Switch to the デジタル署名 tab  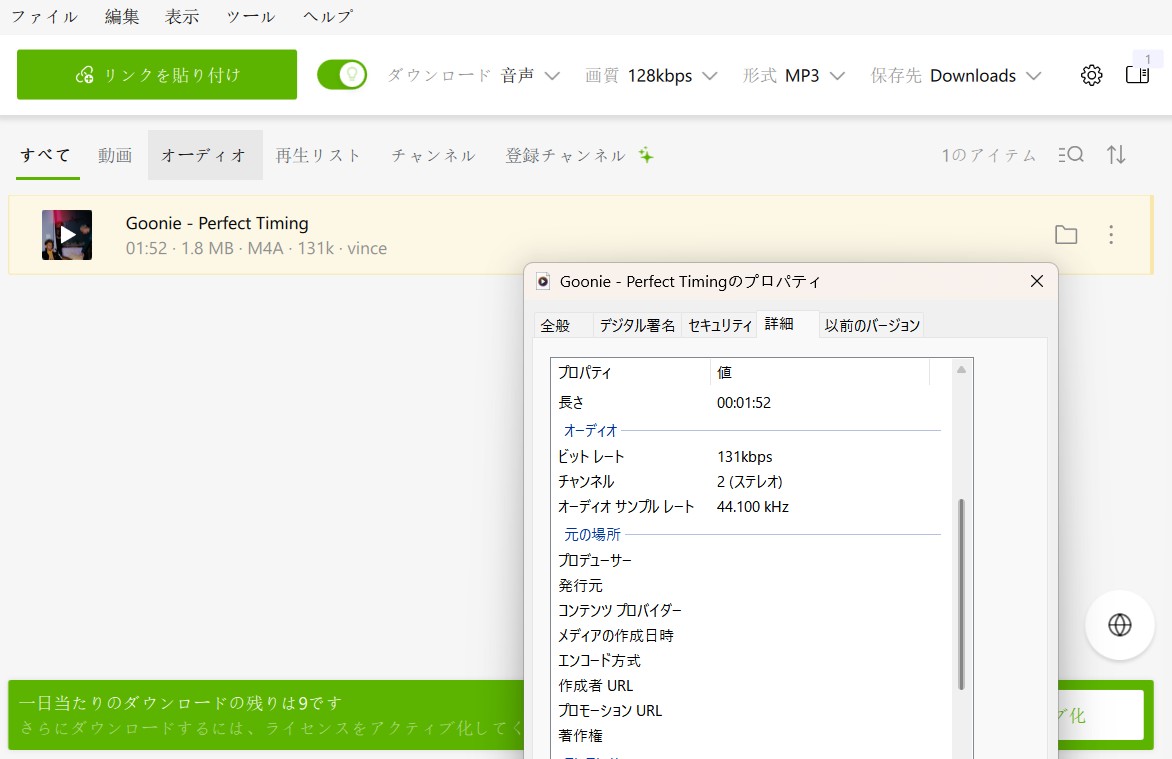click(637, 325)
